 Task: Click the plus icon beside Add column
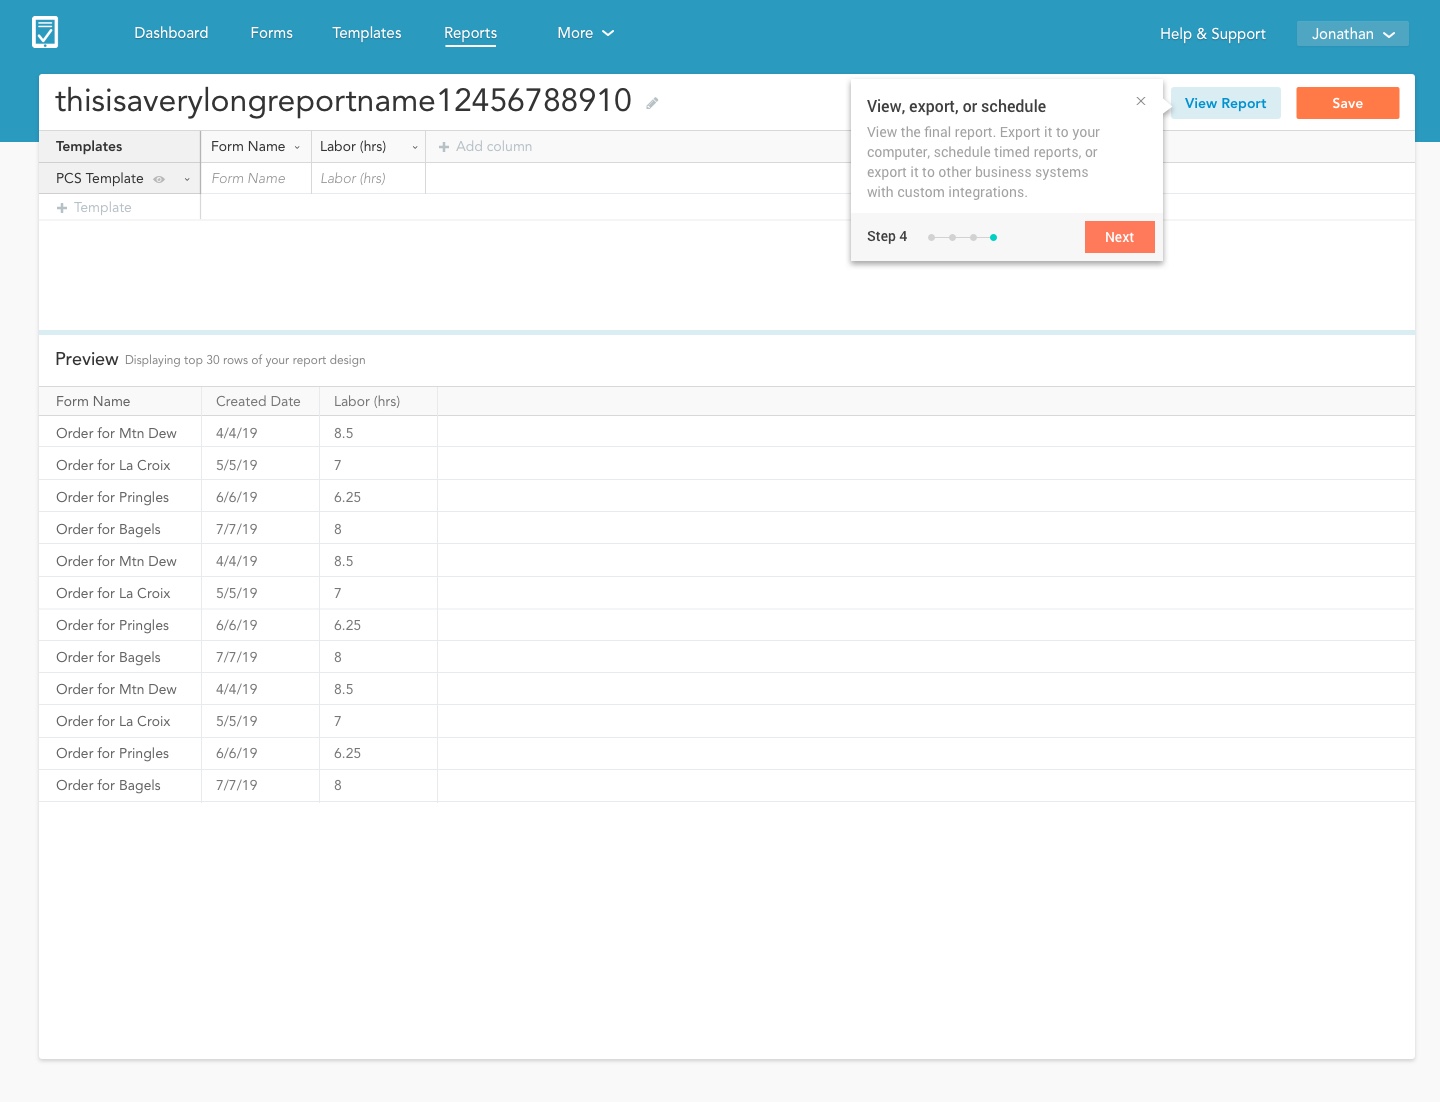(x=444, y=147)
